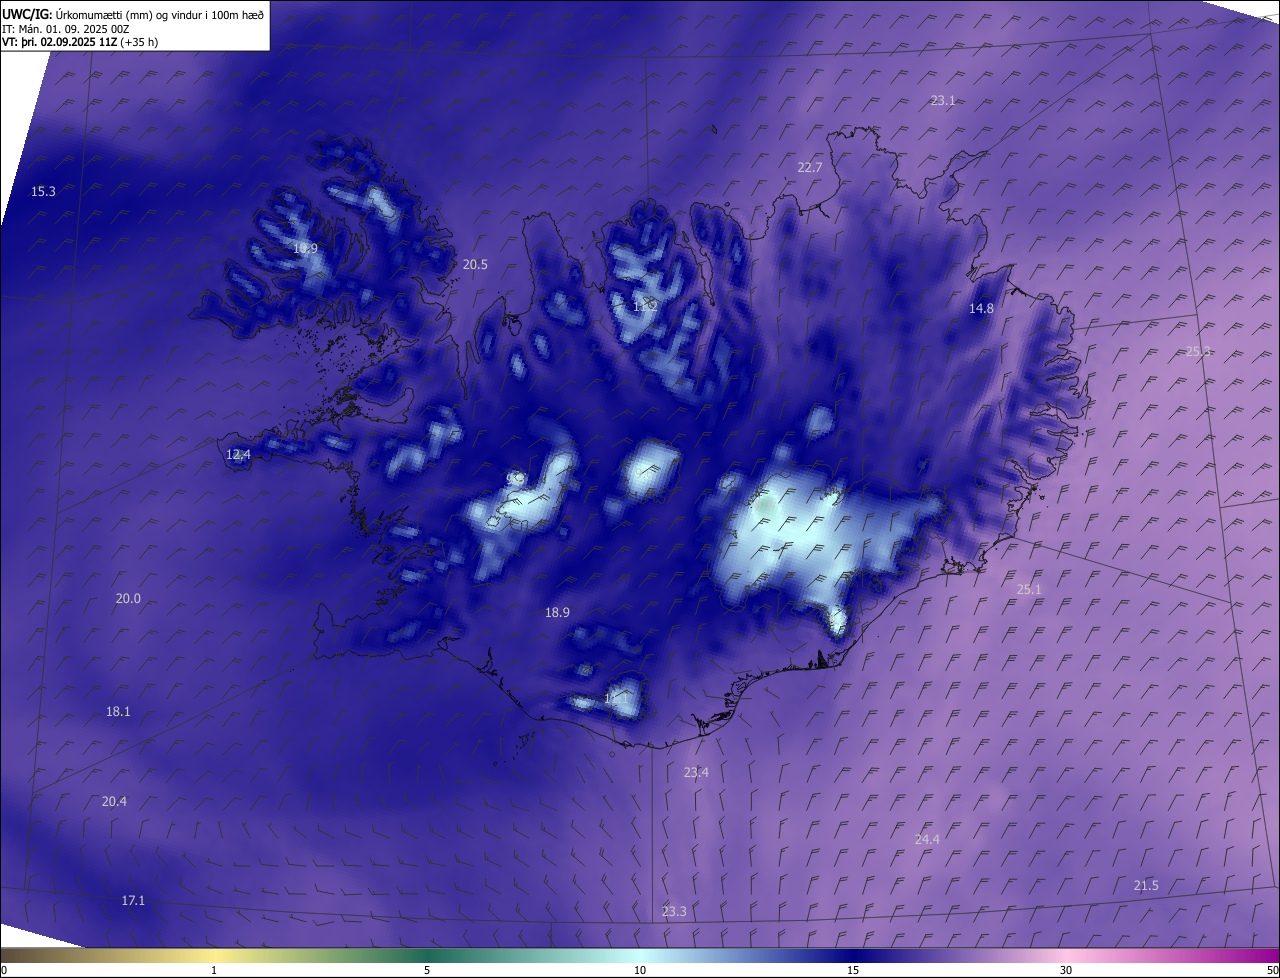Image resolution: width=1280 pixels, height=978 pixels.
Task: Click the map value 20.5
Action: [475, 264]
